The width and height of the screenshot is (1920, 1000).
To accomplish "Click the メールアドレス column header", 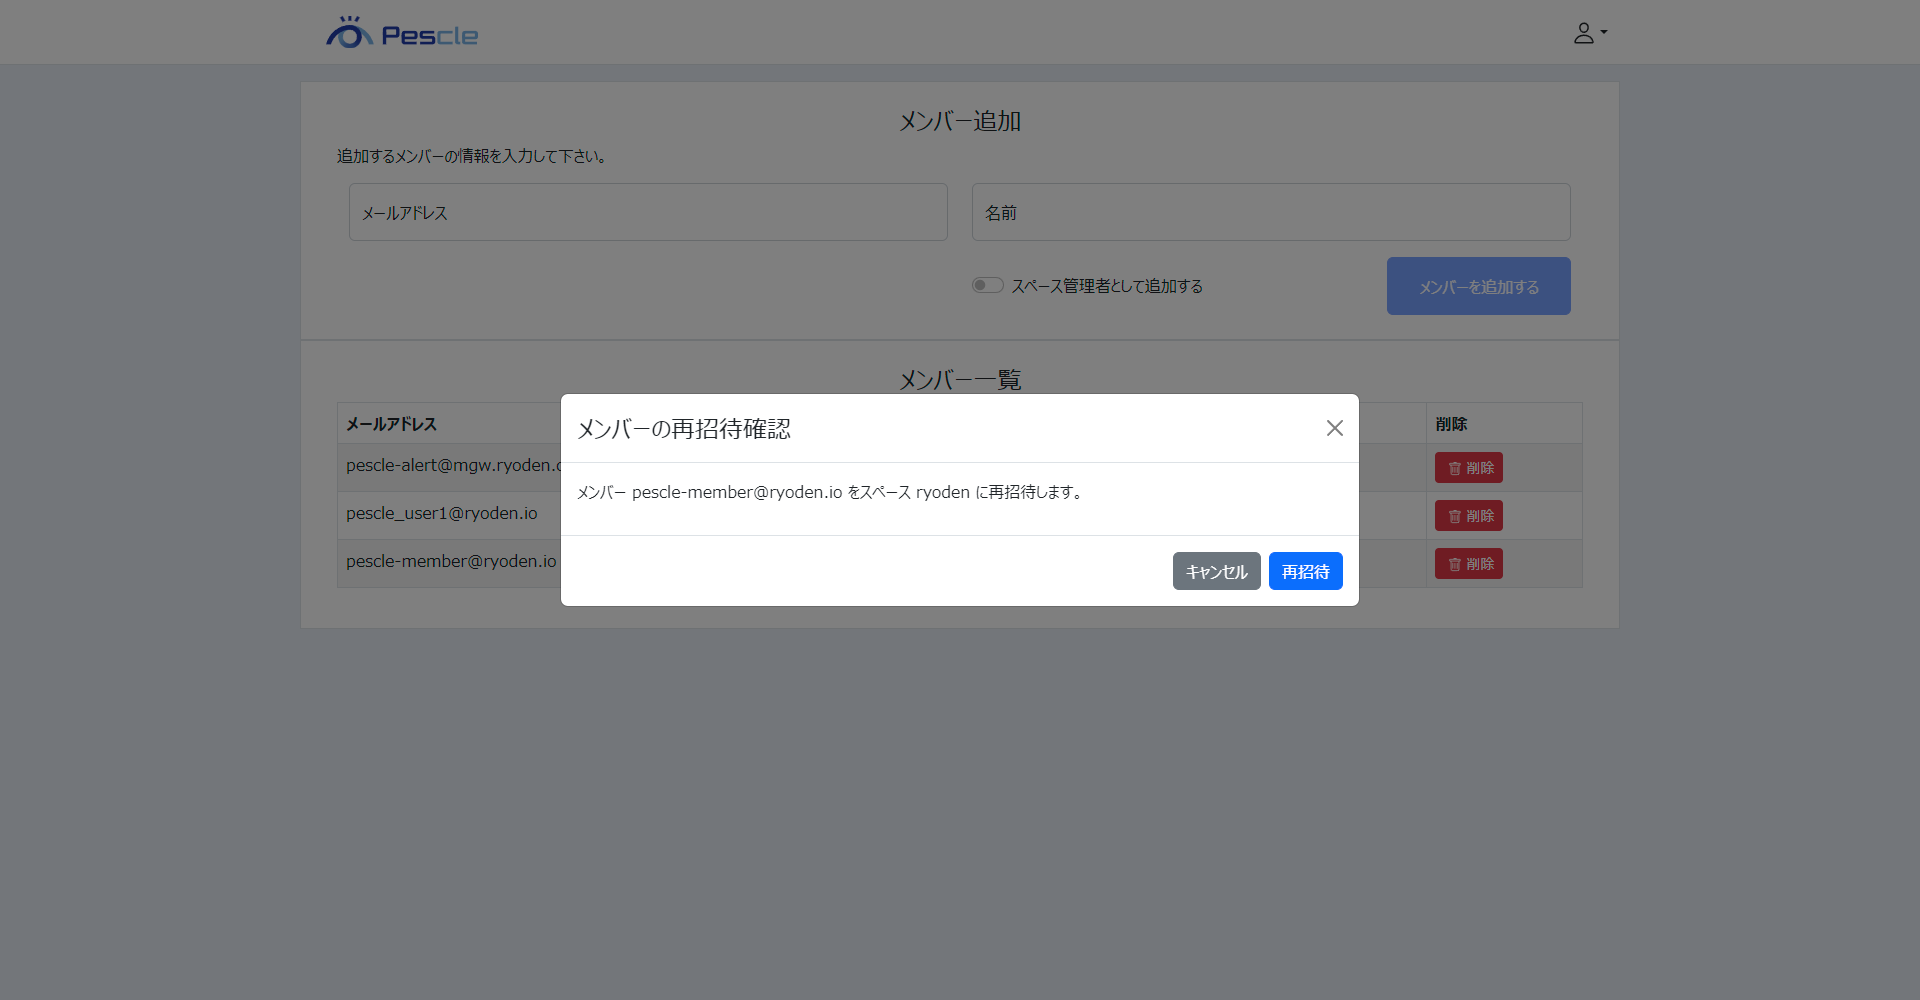I will [392, 424].
